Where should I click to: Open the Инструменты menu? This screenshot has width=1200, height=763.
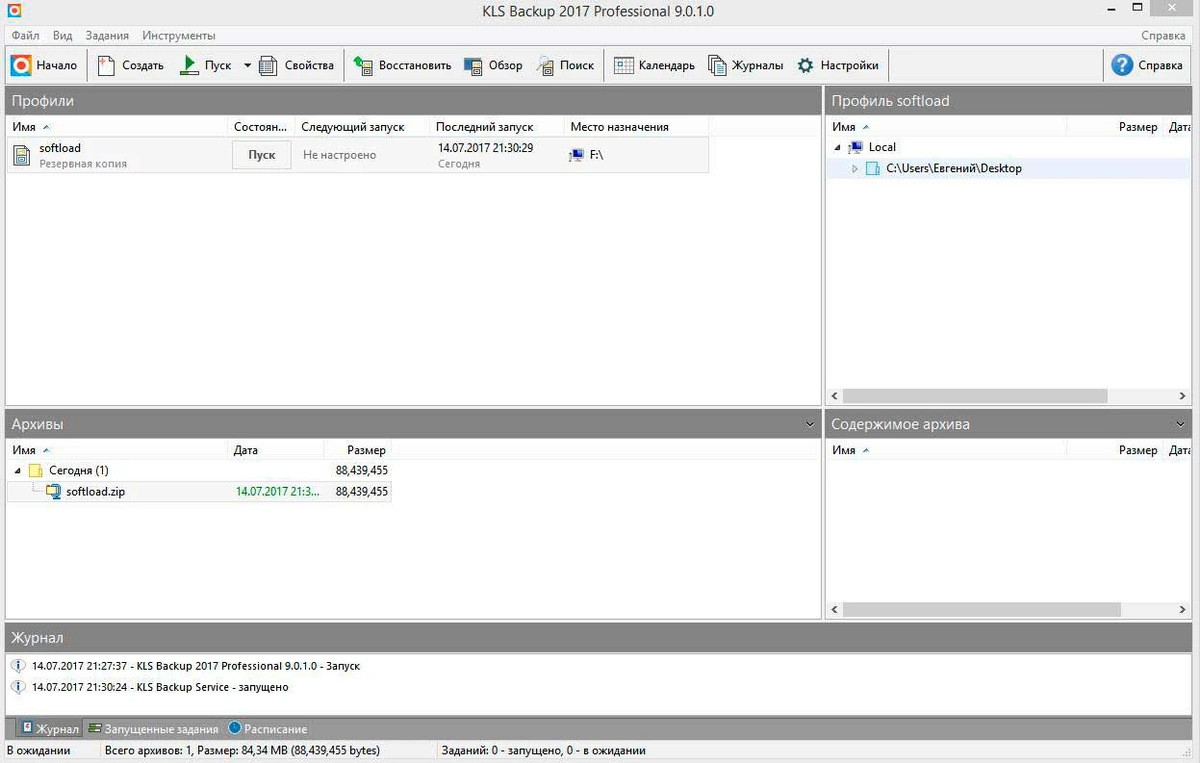click(179, 35)
